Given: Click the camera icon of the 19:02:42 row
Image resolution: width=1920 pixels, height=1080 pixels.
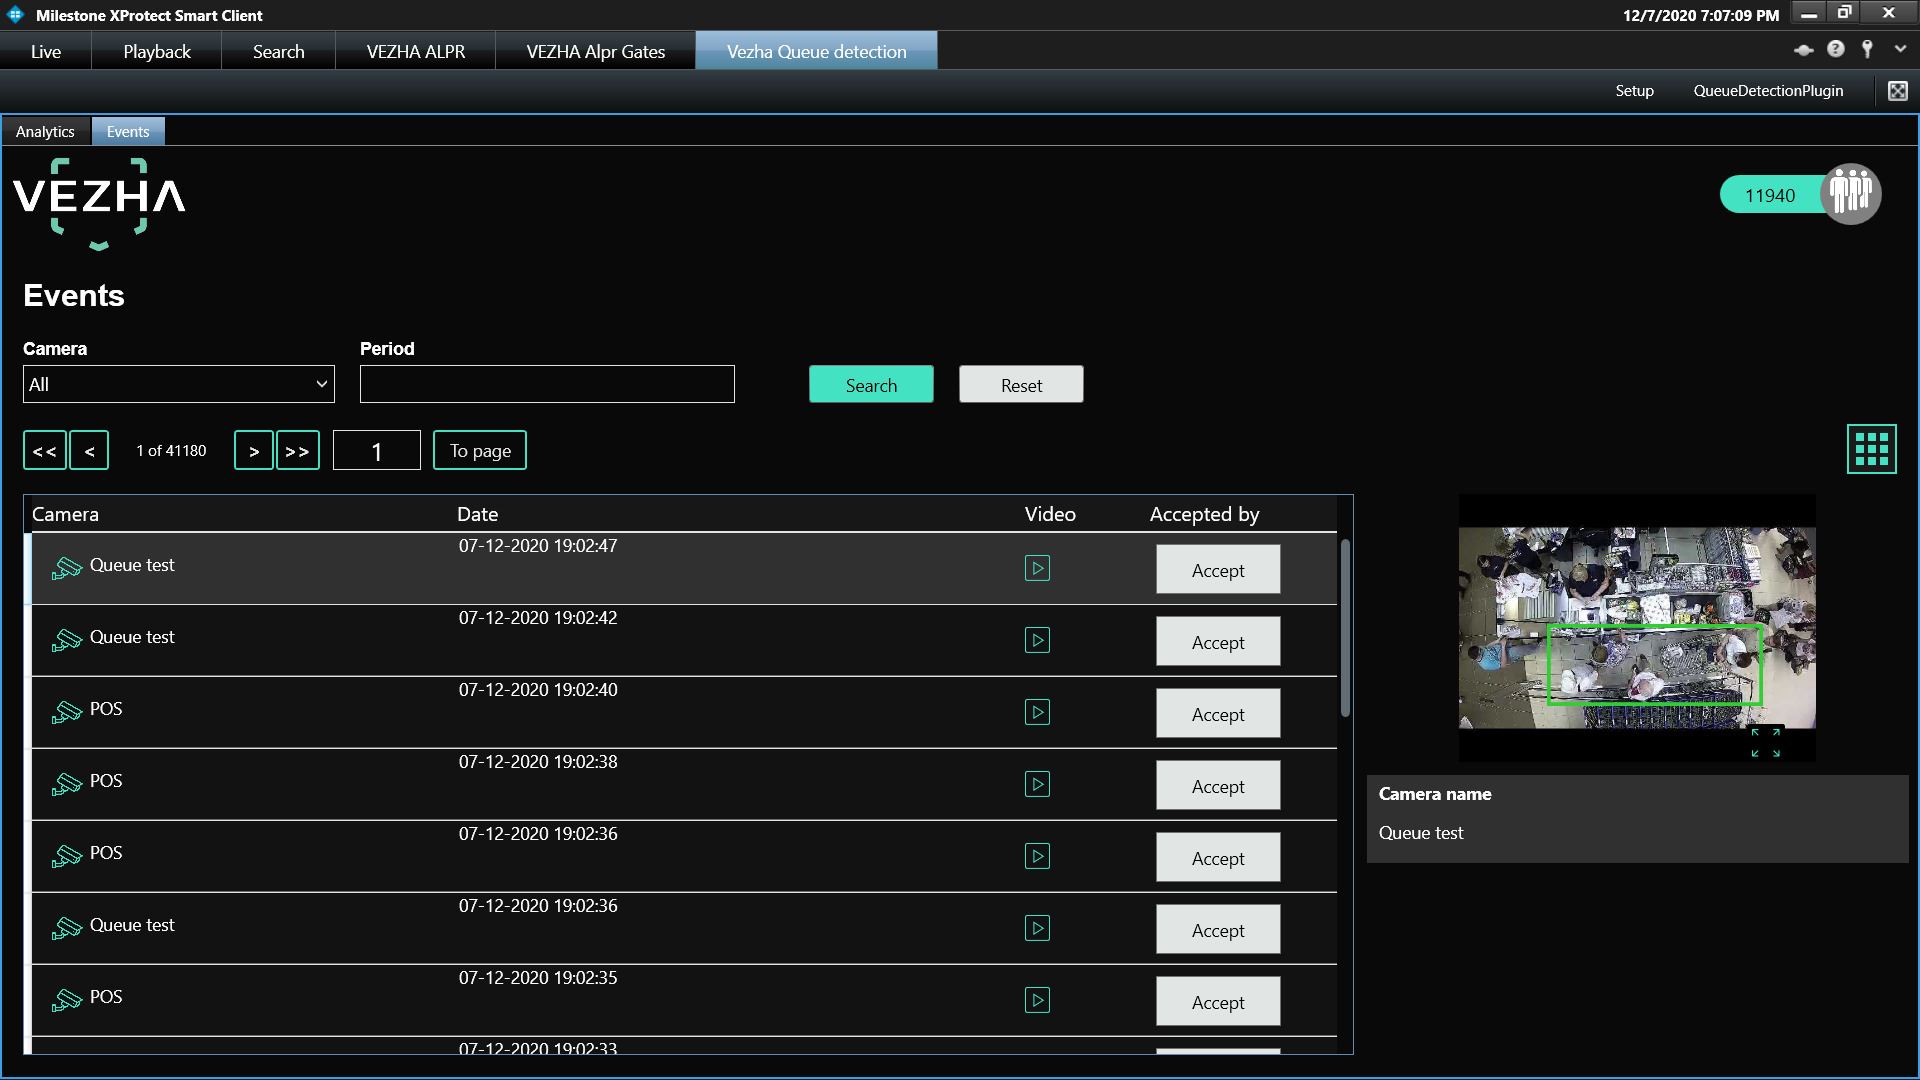Looking at the screenshot, I should click(67, 640).
